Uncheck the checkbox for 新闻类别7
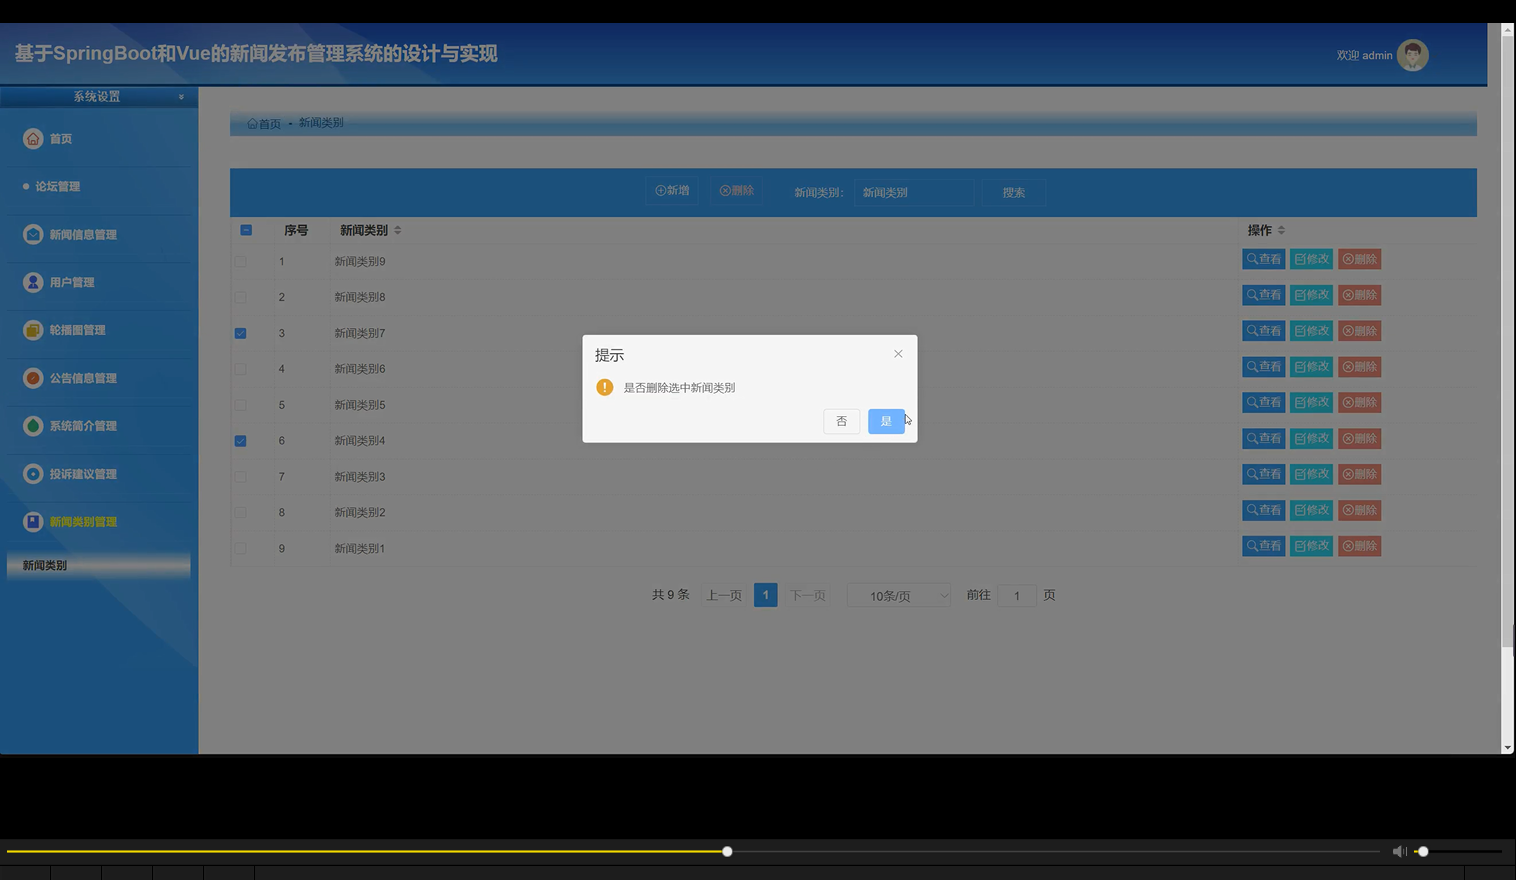Viewport: 1516px width, 880px height. coord(240,332)
